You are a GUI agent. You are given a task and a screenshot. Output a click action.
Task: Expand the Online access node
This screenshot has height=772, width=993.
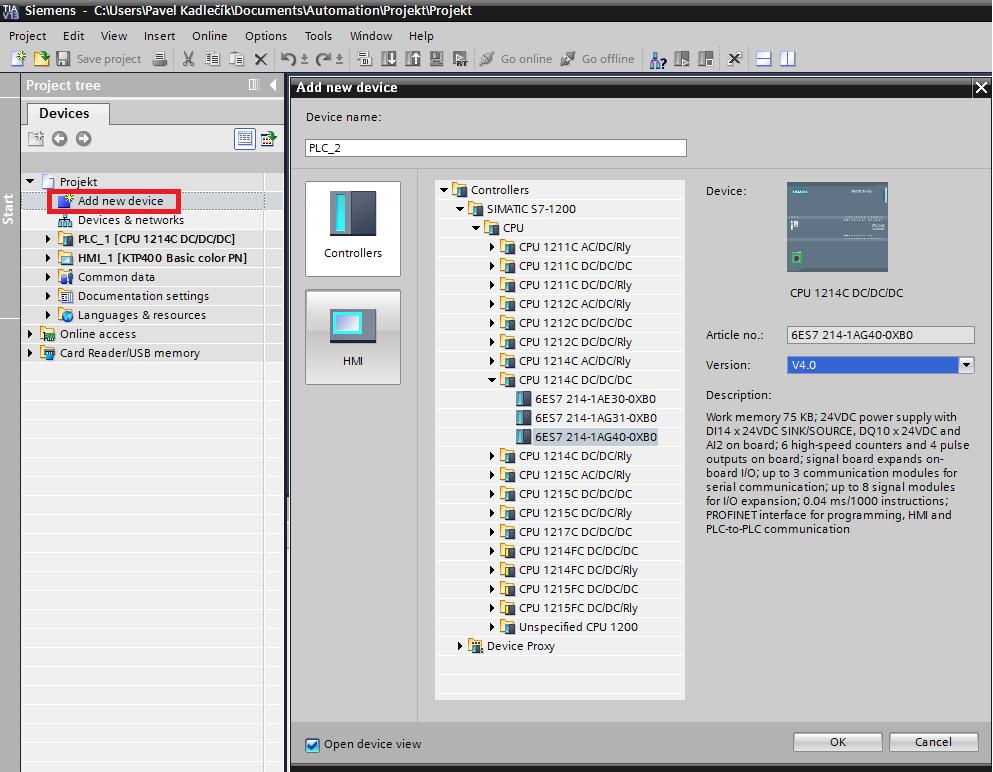tap(30, 334)
